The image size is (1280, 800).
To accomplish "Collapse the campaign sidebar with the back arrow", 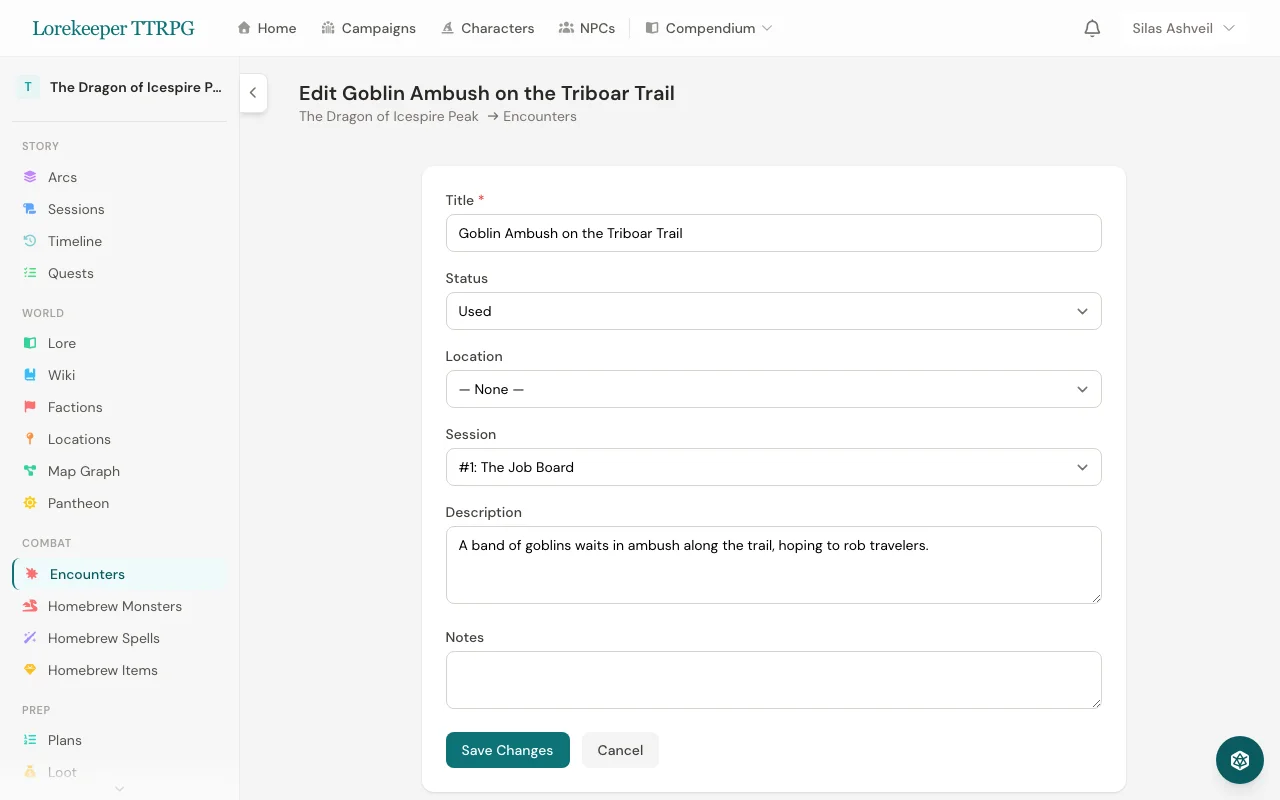I will [x=253, y=93].
